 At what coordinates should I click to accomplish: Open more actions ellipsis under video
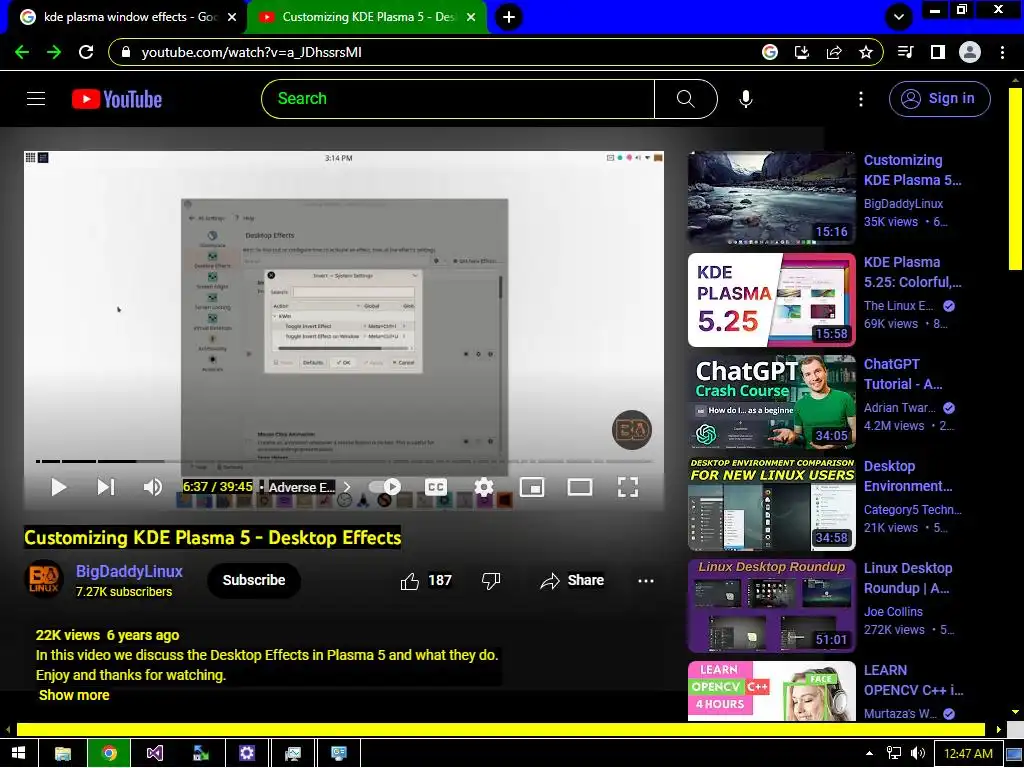pos(645,581)
